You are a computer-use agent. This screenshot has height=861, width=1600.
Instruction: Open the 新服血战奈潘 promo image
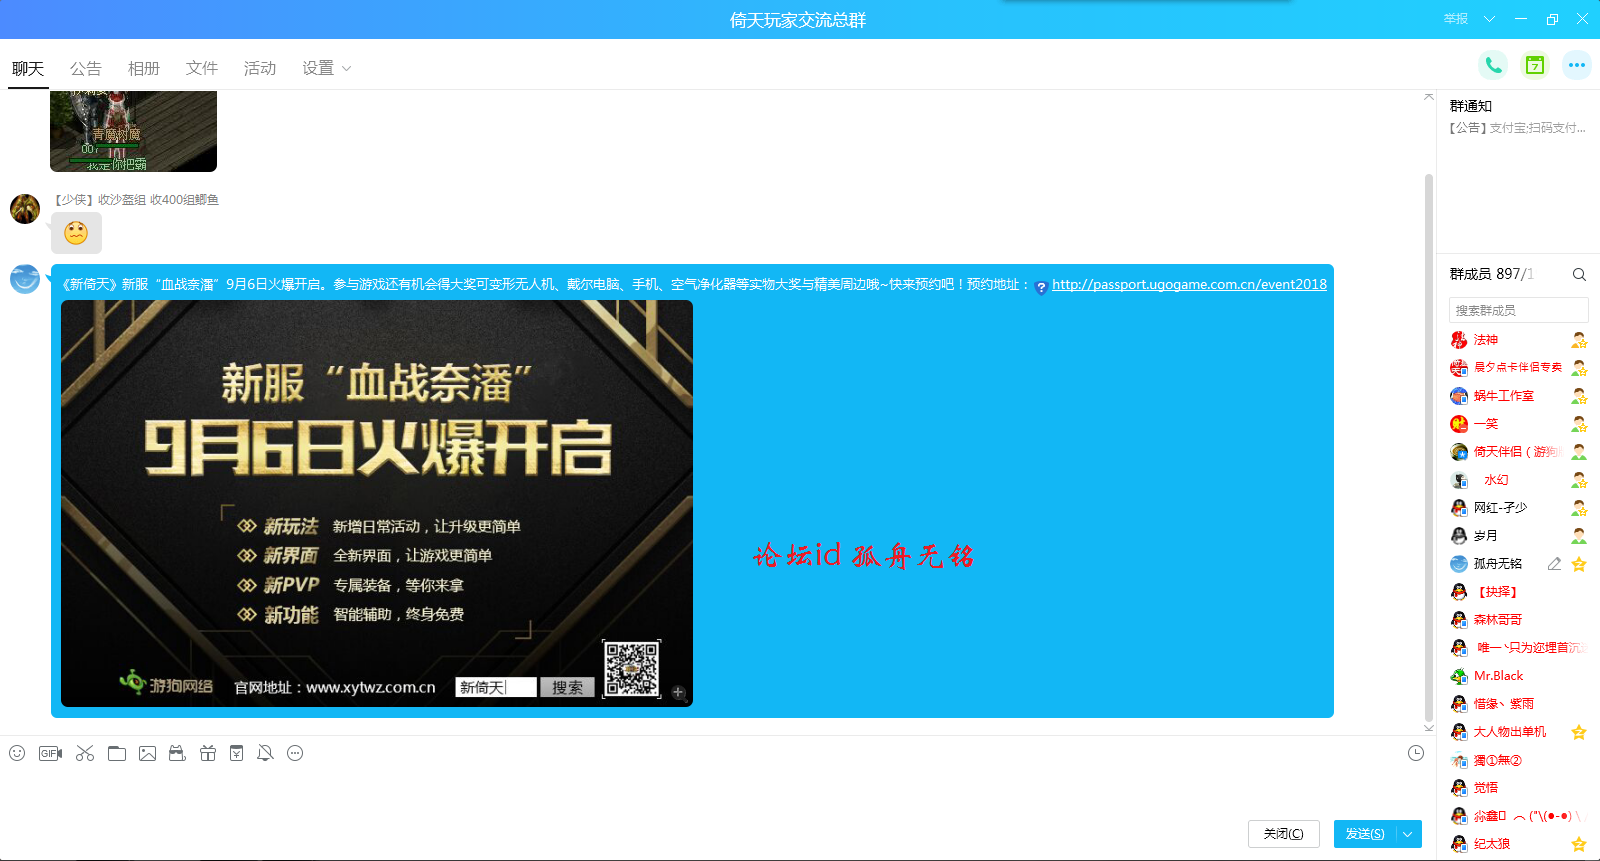pos(377,503)
